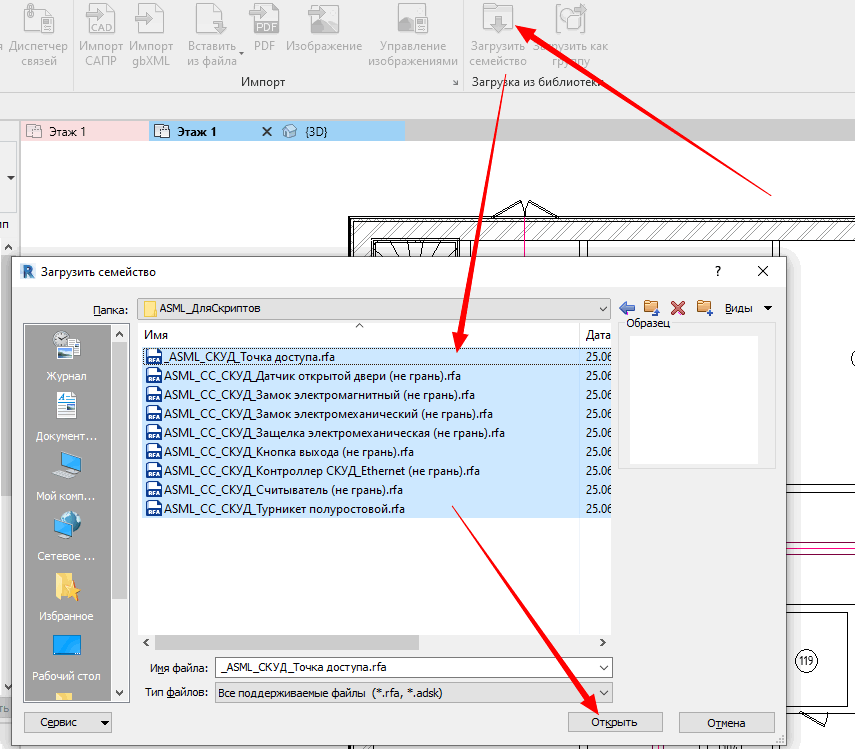Go up one folder level icon
The width and height of the screenshot is (855, 749).
tap(652, 308)
